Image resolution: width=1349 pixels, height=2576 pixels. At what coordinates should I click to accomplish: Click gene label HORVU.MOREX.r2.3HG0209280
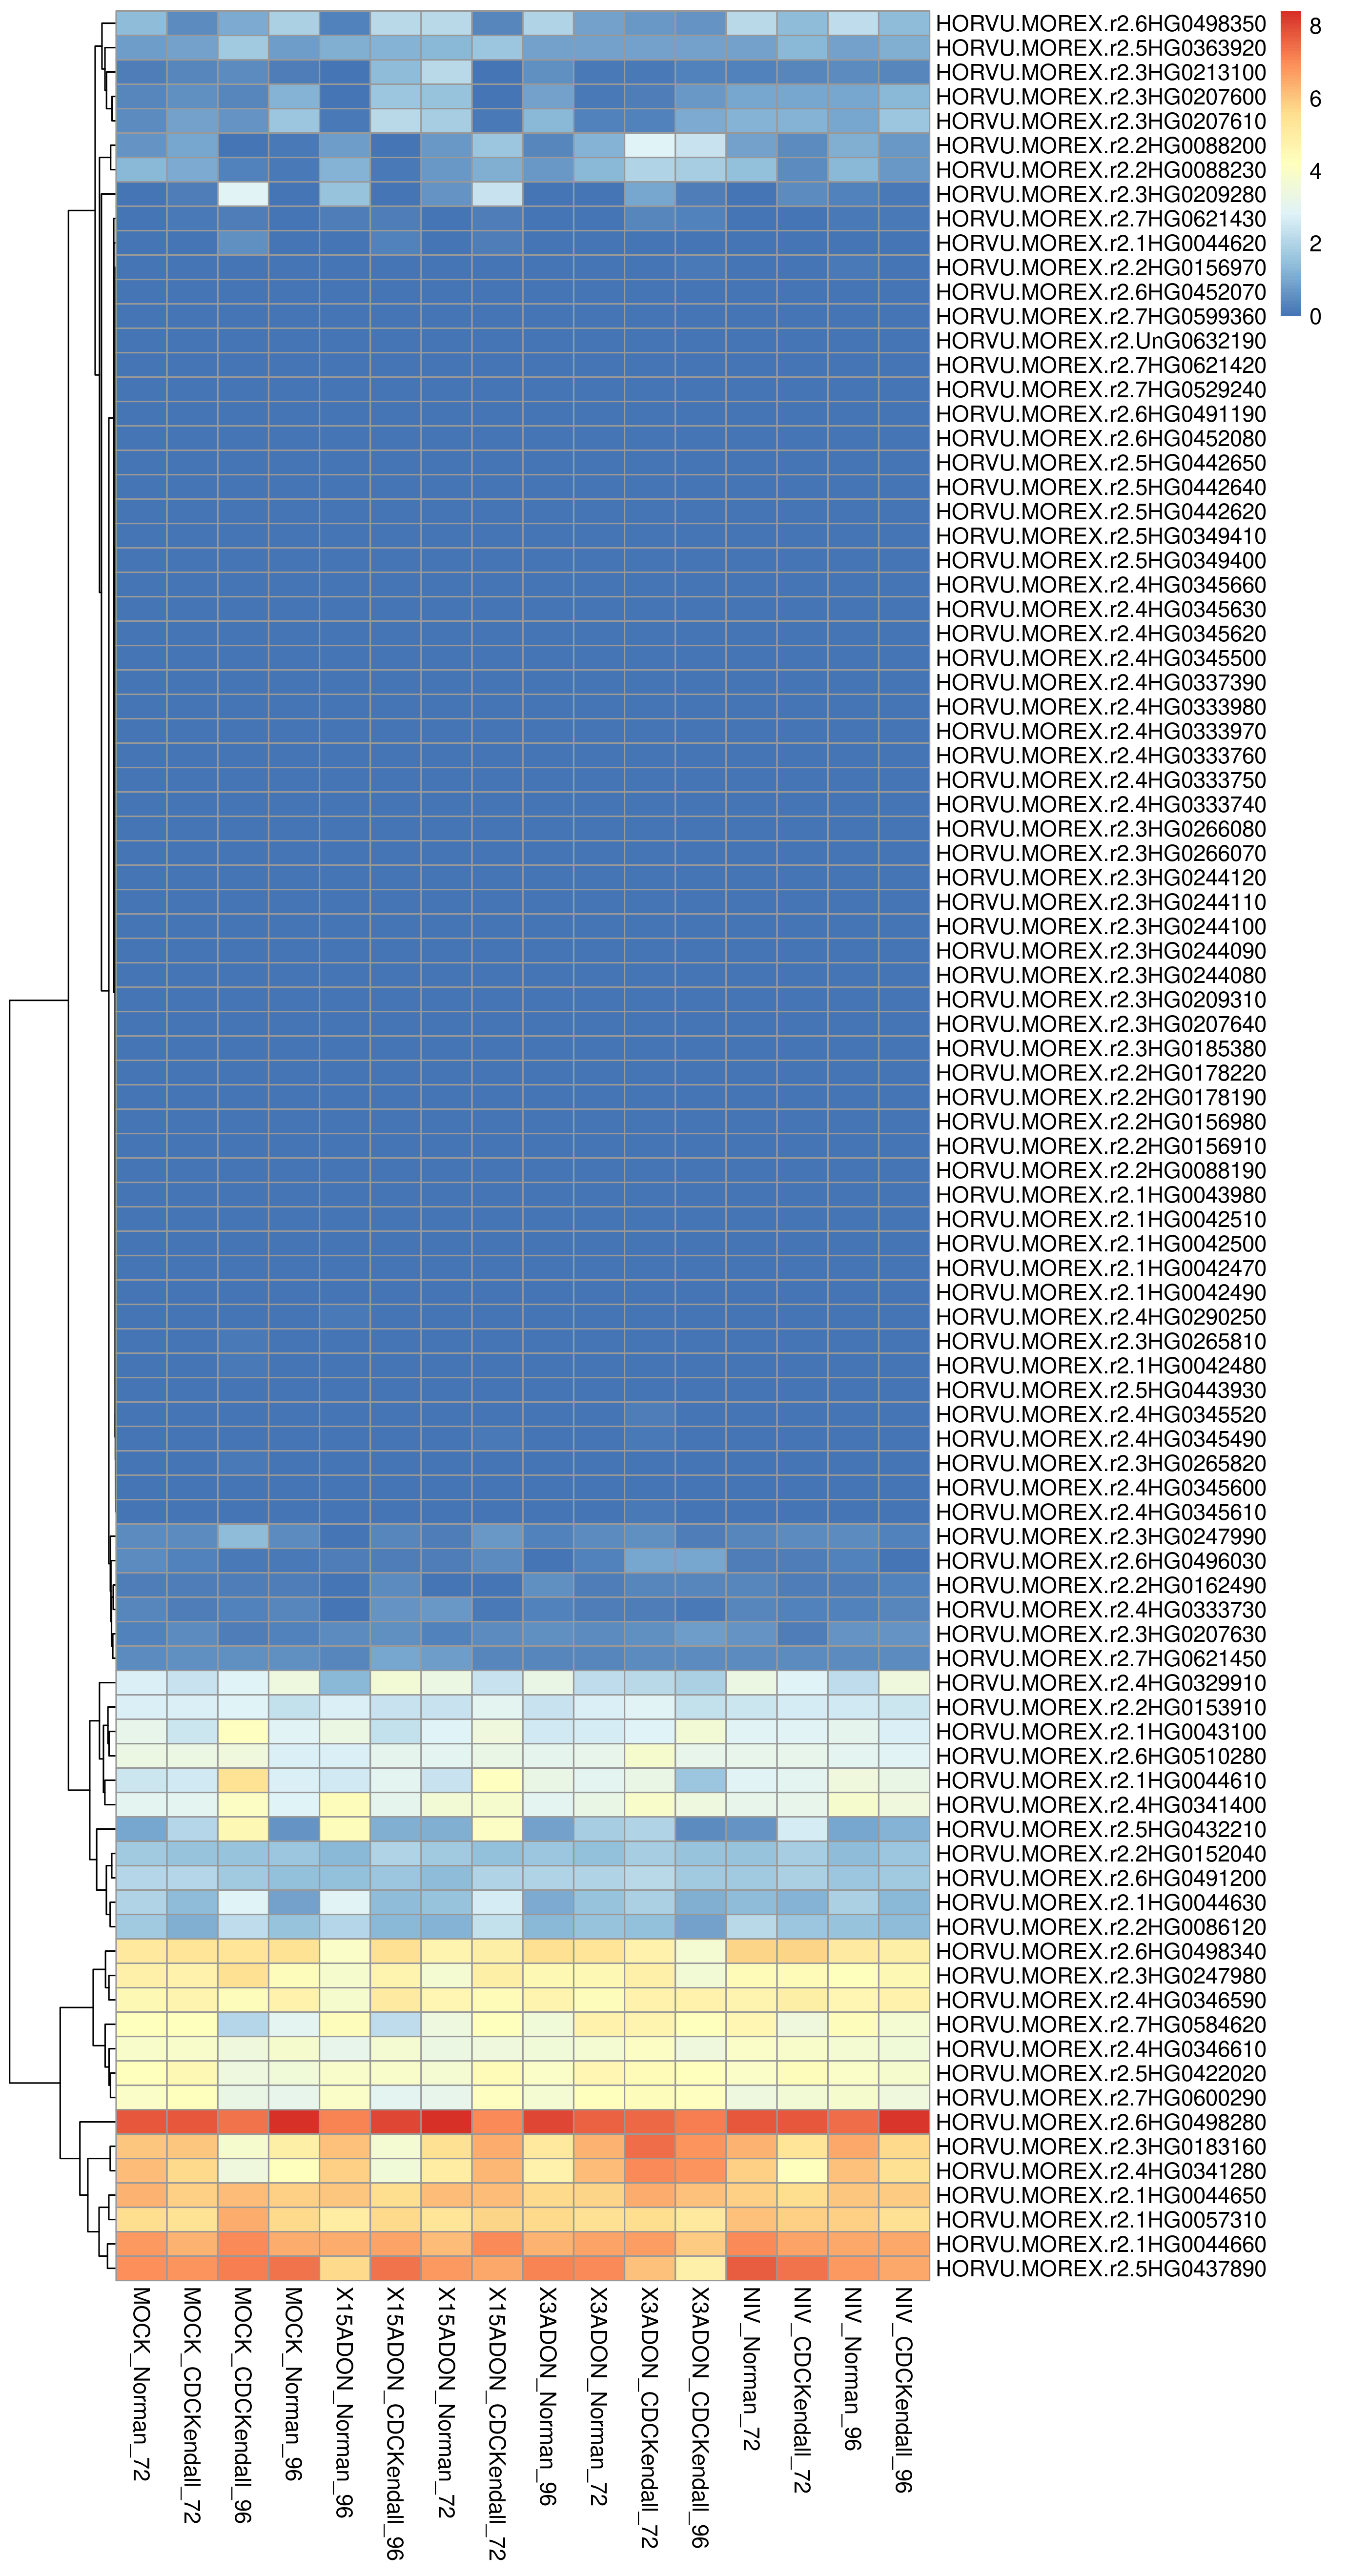(1101, 195)
